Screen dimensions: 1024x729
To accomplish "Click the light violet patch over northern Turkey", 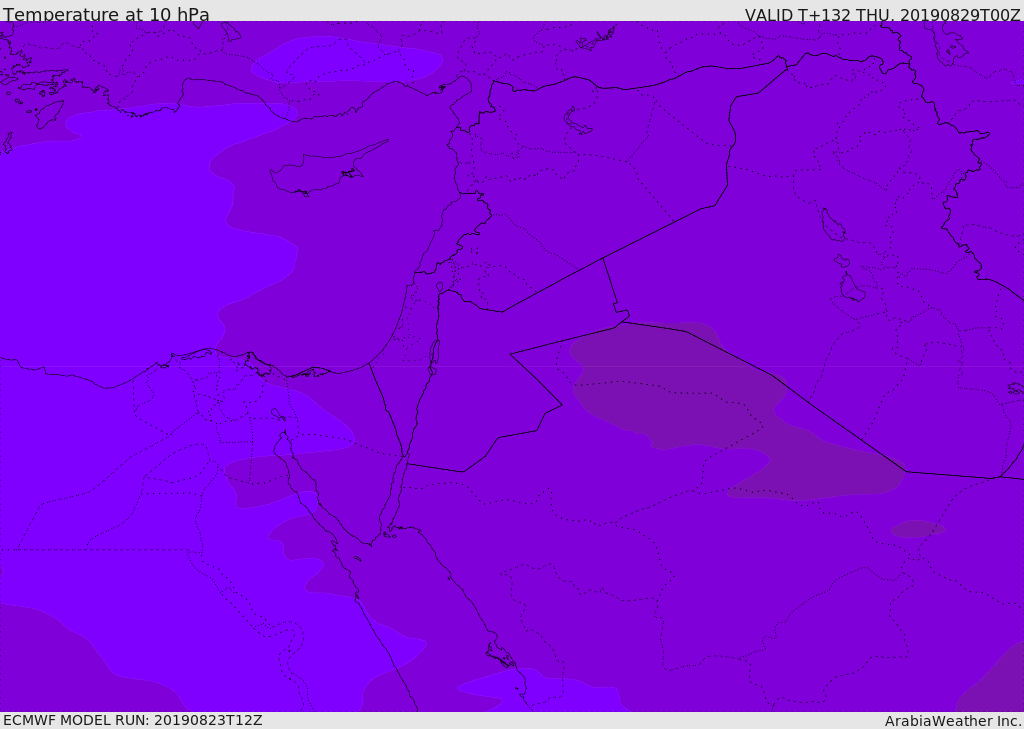I will (347, 60).
